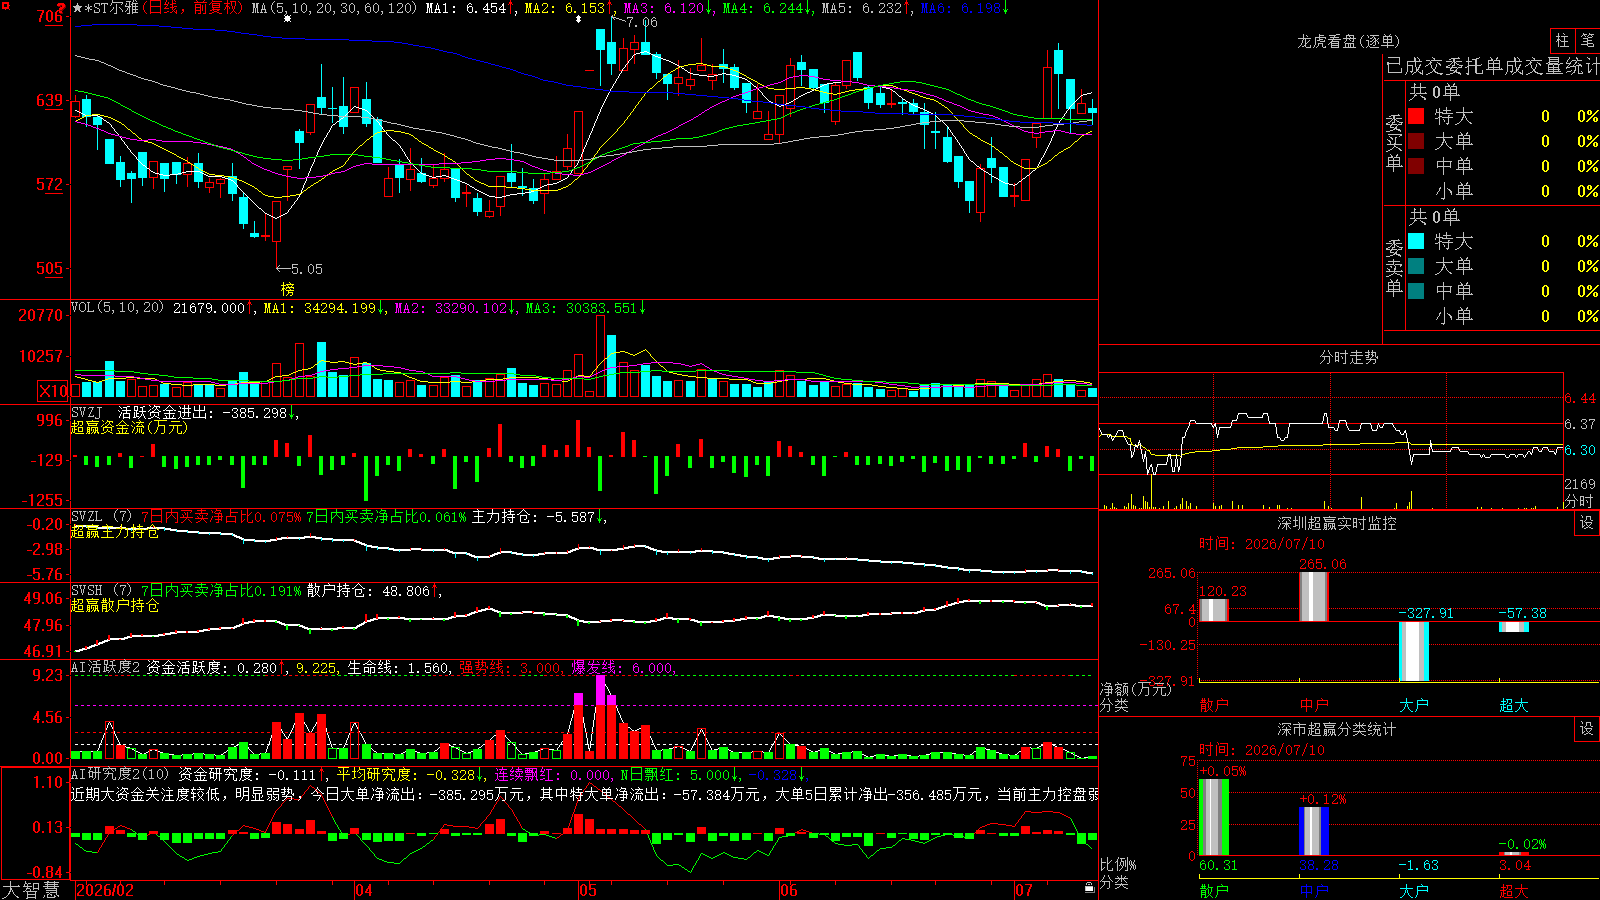
Task: Click the 04 month marker on the time axis
Action: [364, 890]
